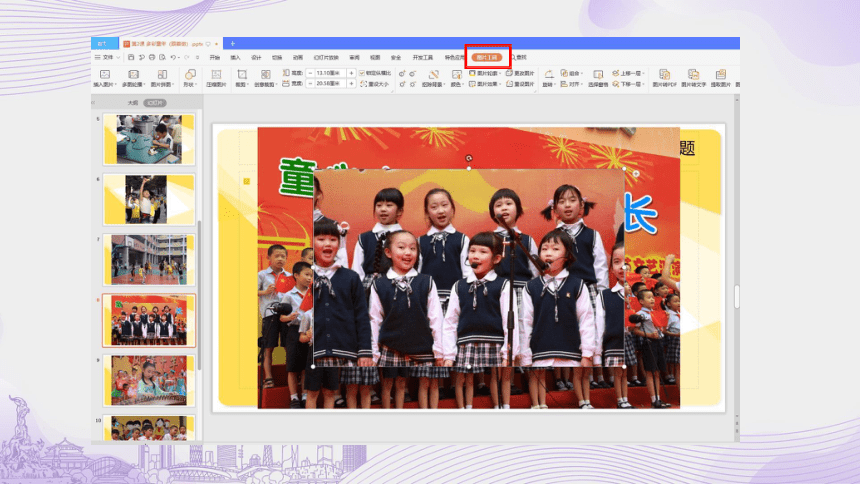The image size is (860, 484).
Task: Toggle the 锁定纵横比 lock aspect ratio checkbox
Action: click(x=362, y=73)
